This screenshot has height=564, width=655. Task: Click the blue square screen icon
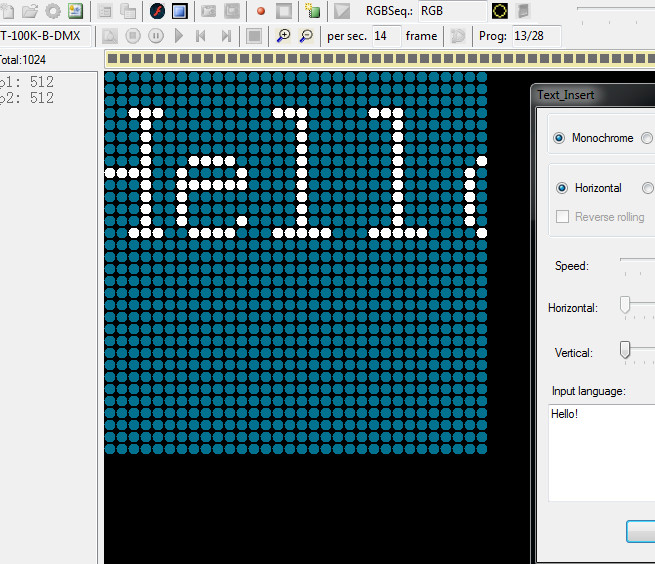coord(180,11)
